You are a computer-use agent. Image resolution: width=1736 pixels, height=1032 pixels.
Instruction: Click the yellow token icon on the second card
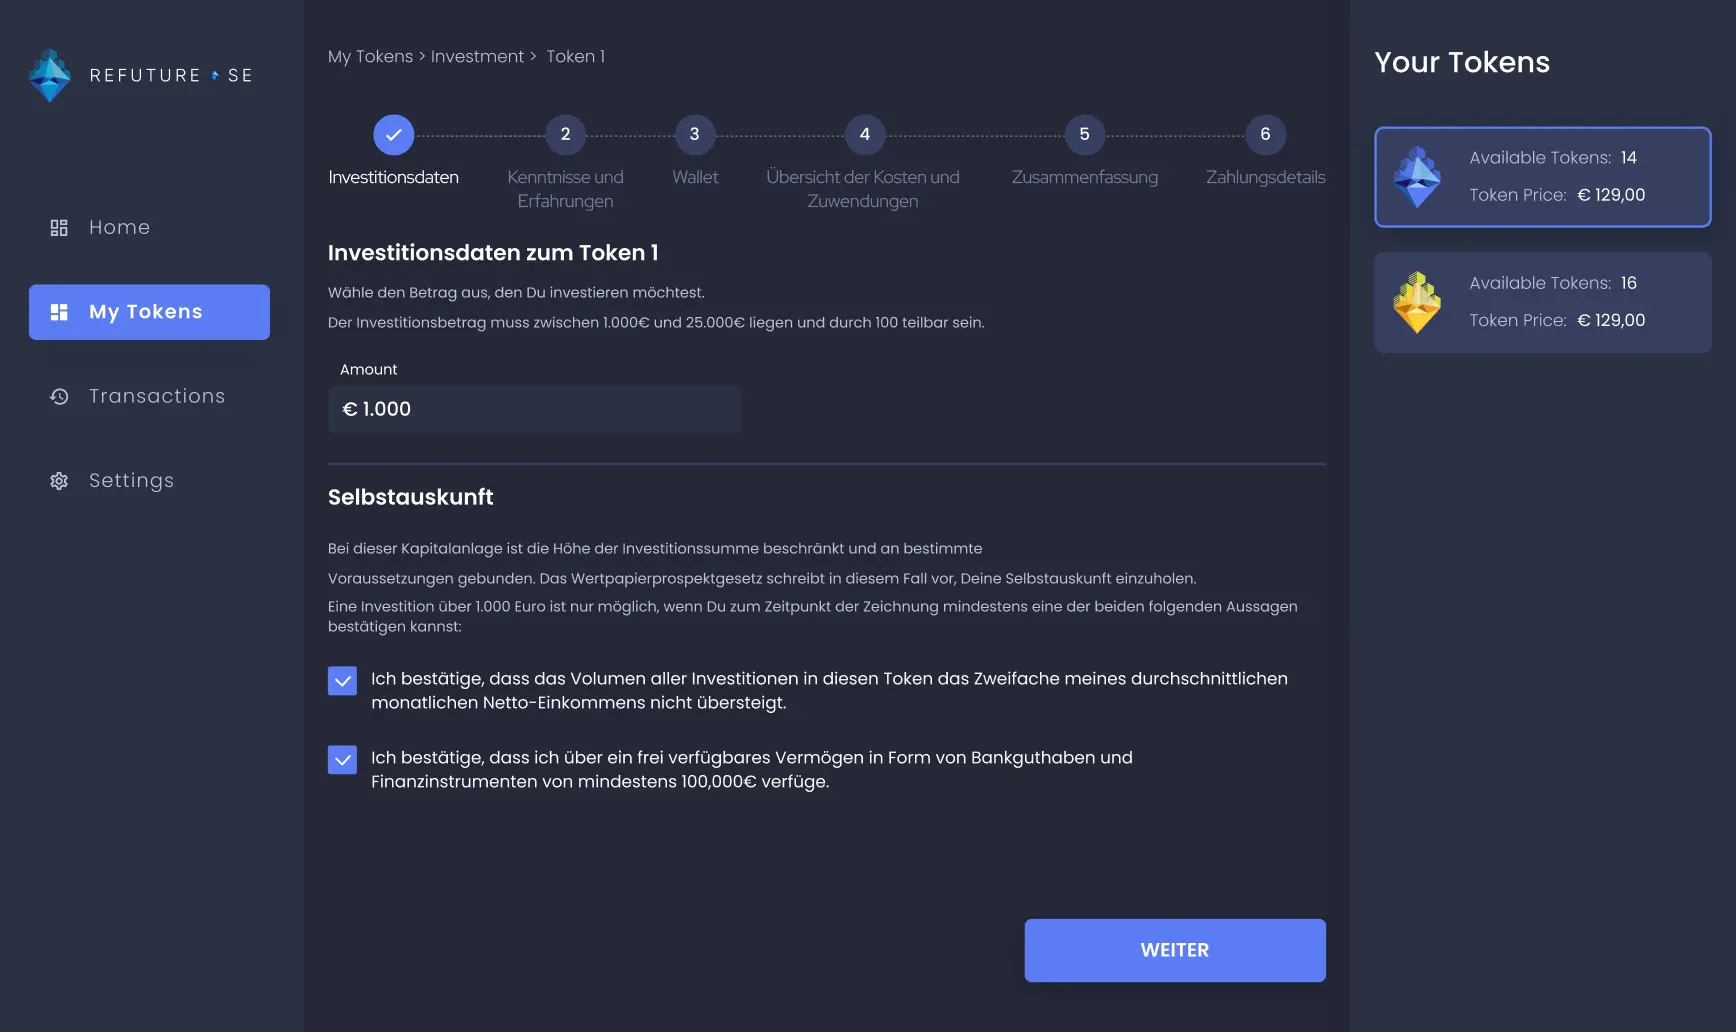(x=1418, y=302)
